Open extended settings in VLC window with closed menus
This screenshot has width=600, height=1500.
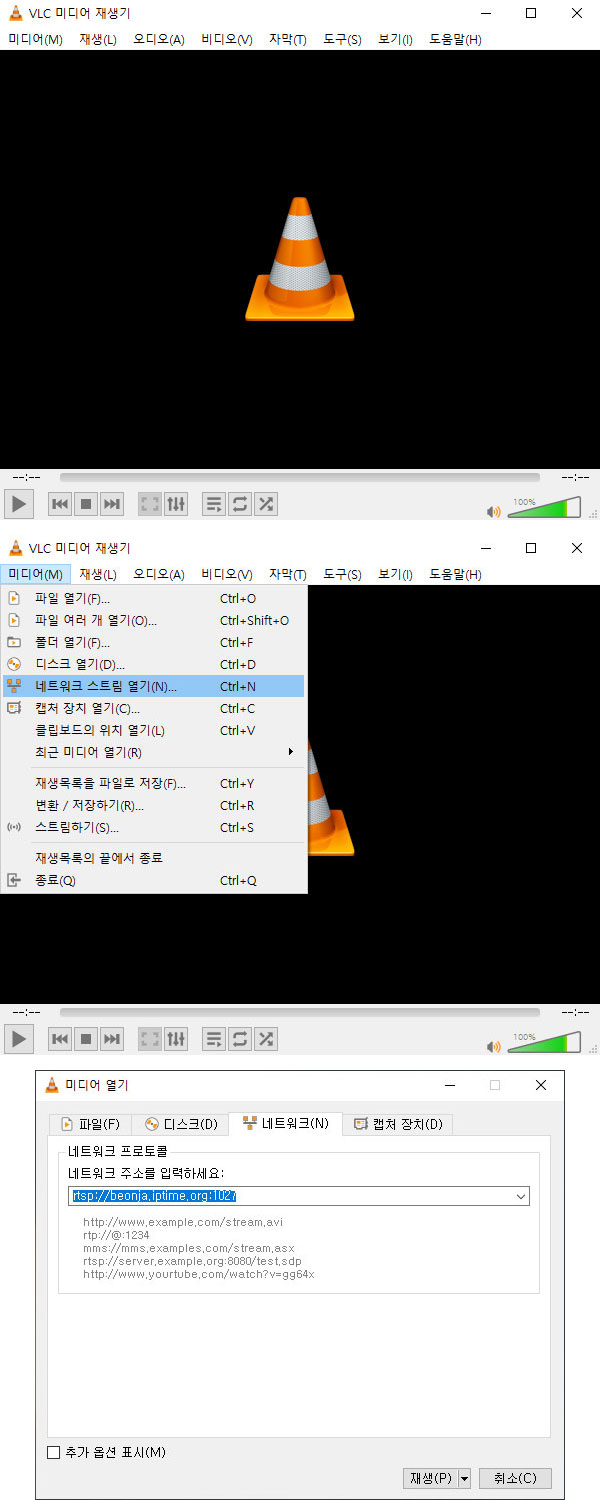(176, 505)
